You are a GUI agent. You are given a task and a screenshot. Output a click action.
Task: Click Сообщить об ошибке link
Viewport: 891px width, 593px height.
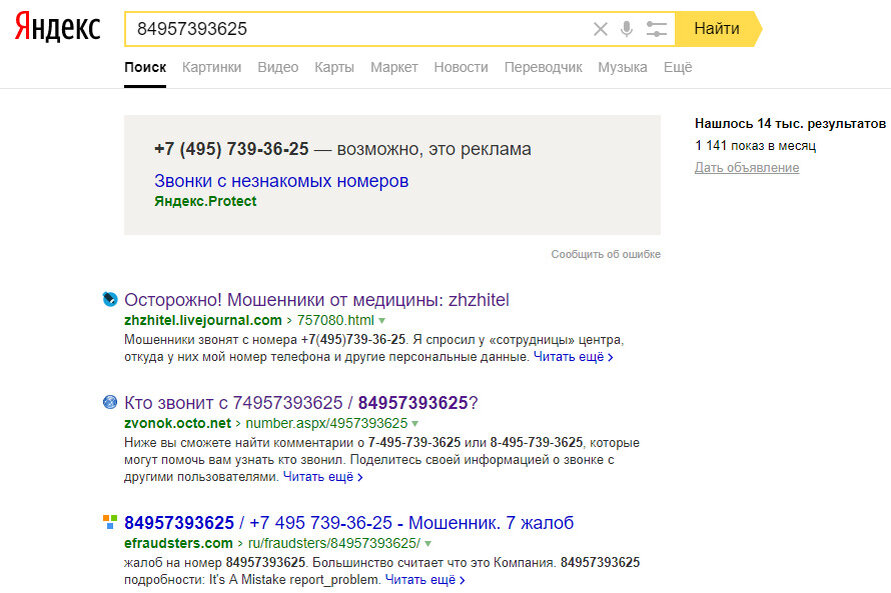[606, 254]
